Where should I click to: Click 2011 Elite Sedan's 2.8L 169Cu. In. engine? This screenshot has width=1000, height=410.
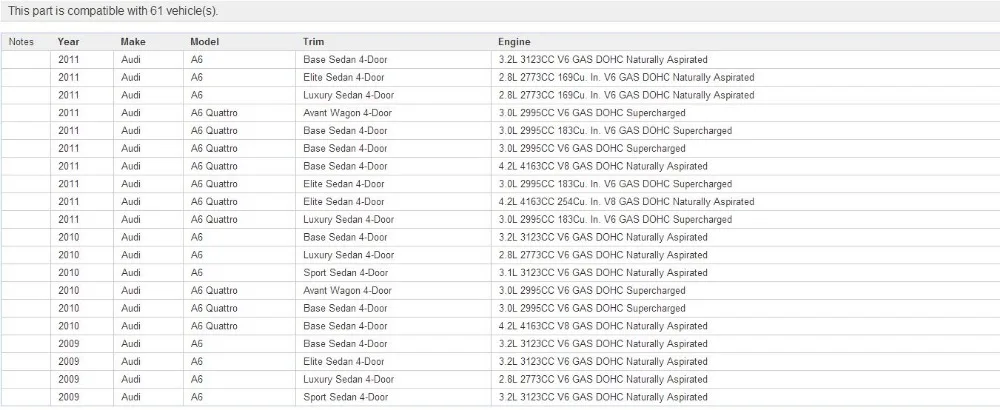[x=626, y=78]
